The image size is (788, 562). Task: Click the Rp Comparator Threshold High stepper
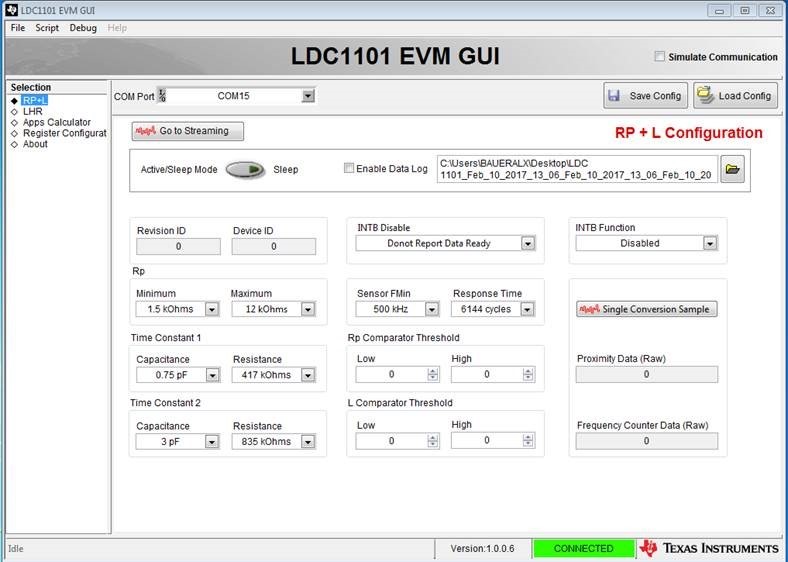(x=528, y=374)
